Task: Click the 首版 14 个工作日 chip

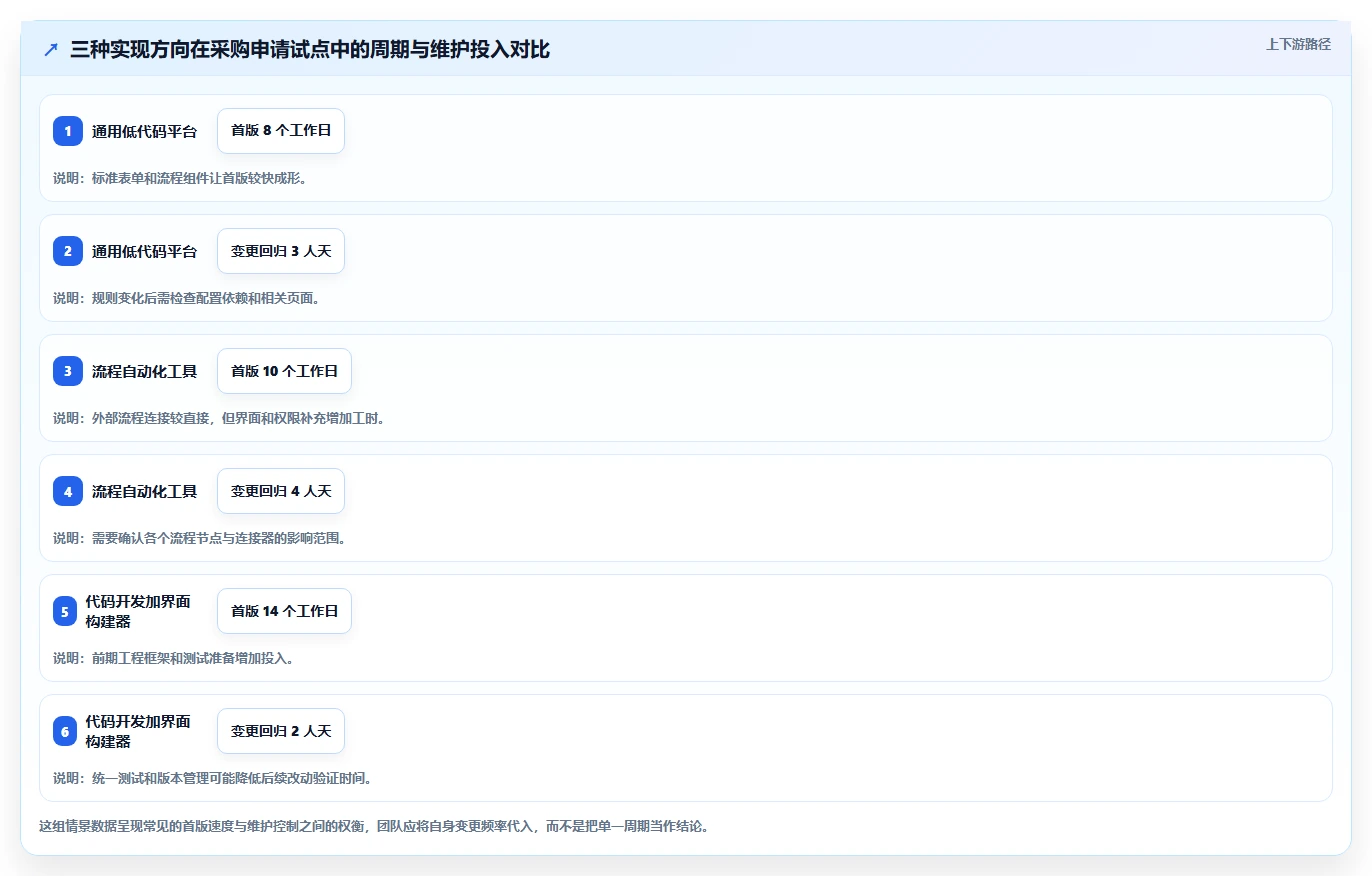Action: click(x=284, y=611)
